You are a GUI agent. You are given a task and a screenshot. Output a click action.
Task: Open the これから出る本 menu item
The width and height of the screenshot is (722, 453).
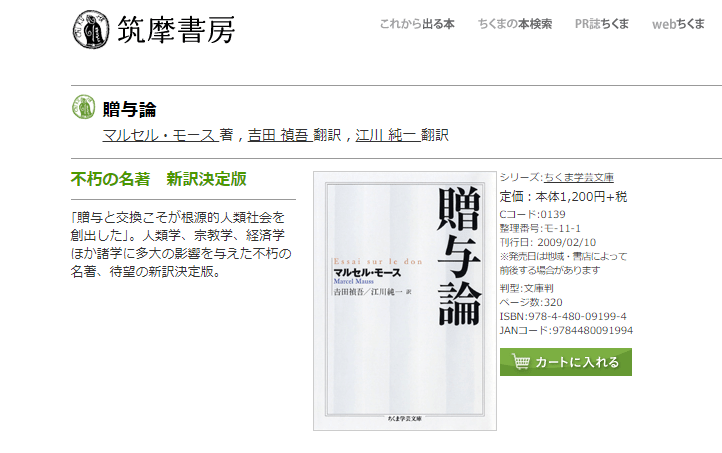[417, 24]
